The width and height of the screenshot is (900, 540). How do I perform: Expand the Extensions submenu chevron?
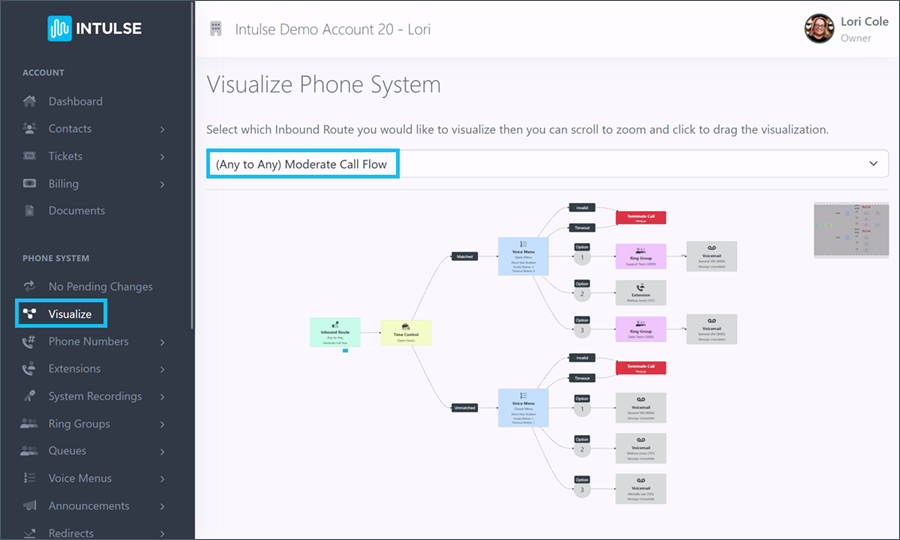coord(162,369)
